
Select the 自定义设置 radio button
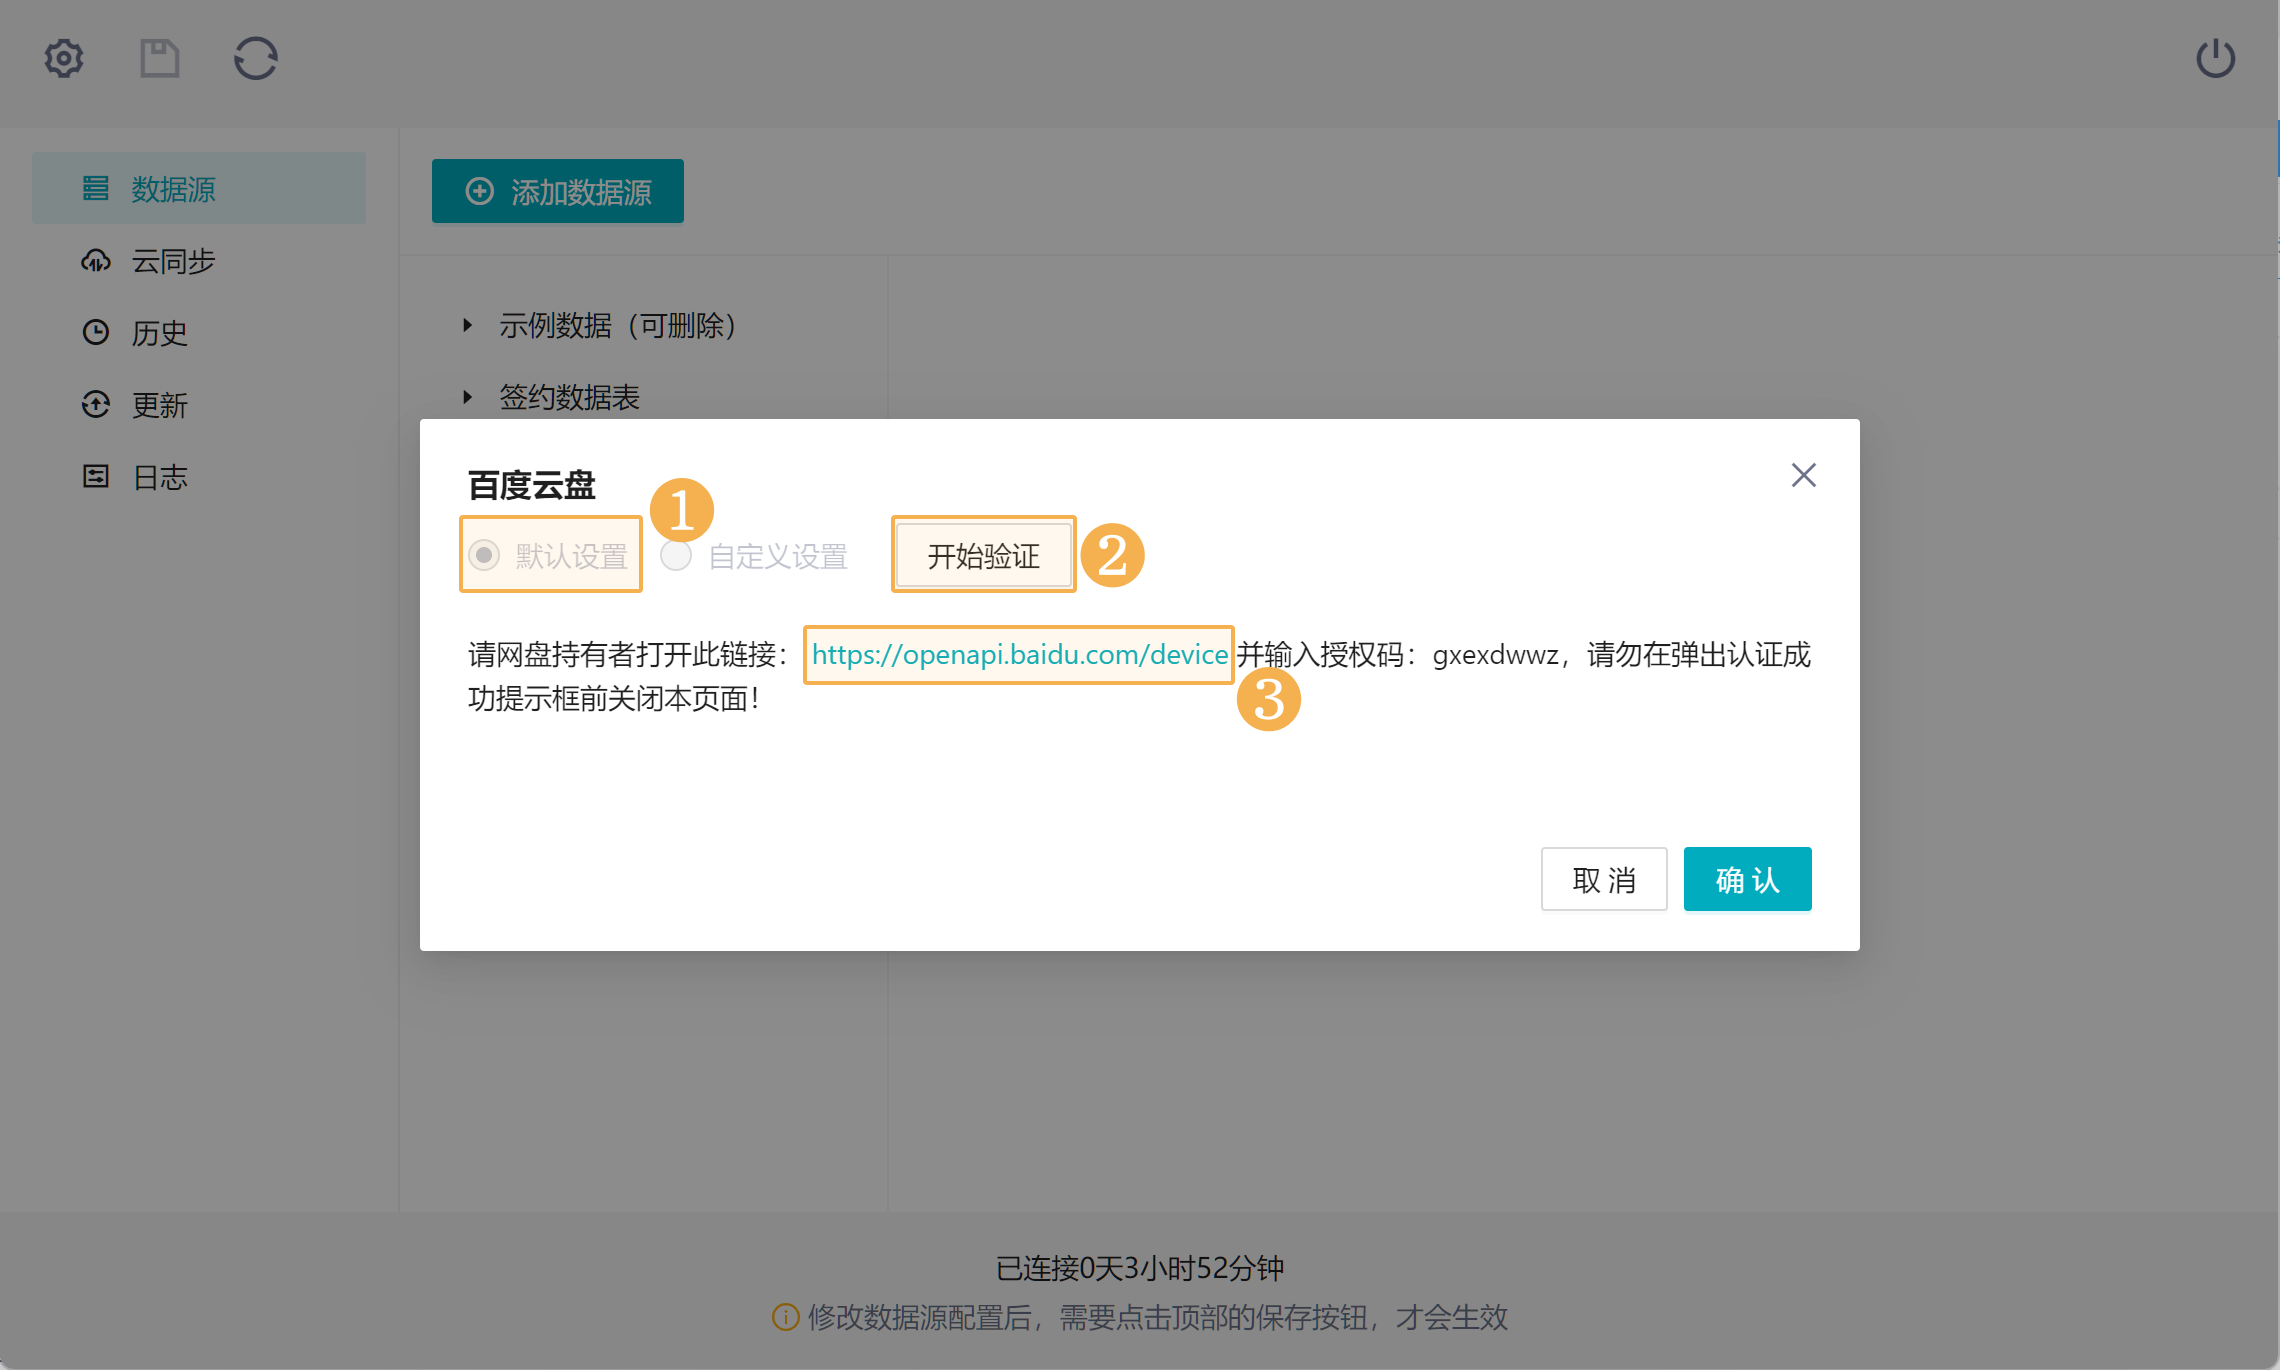coord(676,555)
